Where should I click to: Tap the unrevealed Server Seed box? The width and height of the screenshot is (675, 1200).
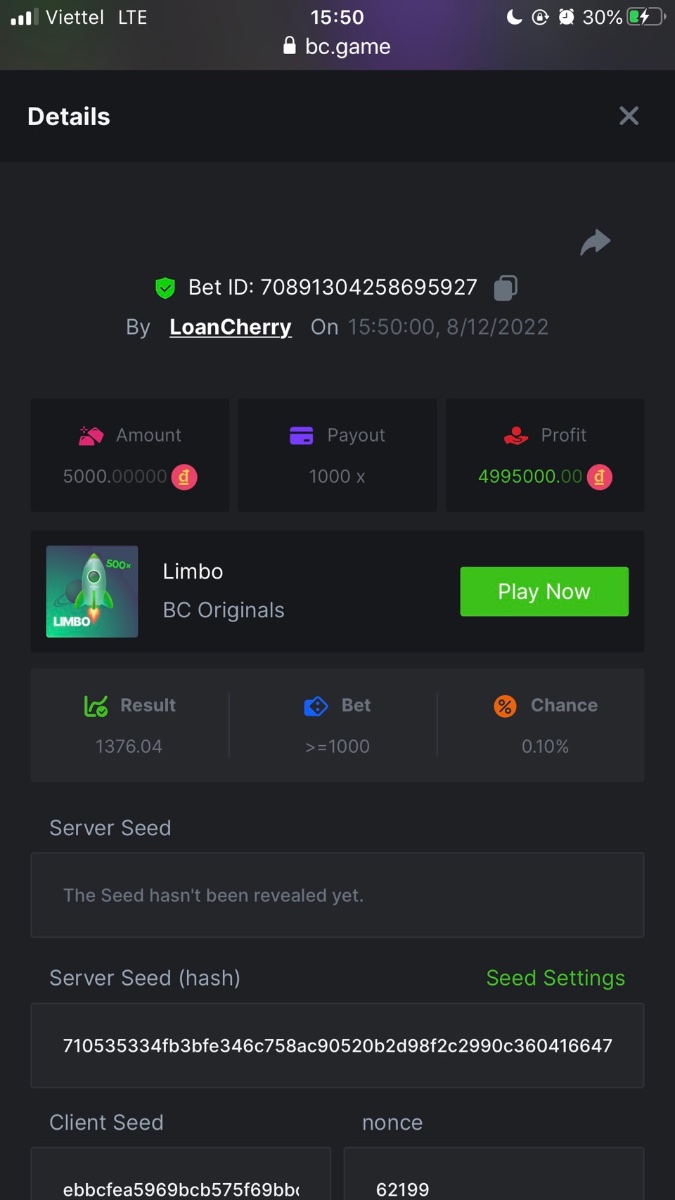pyautogui.click(x=337, y=895)
